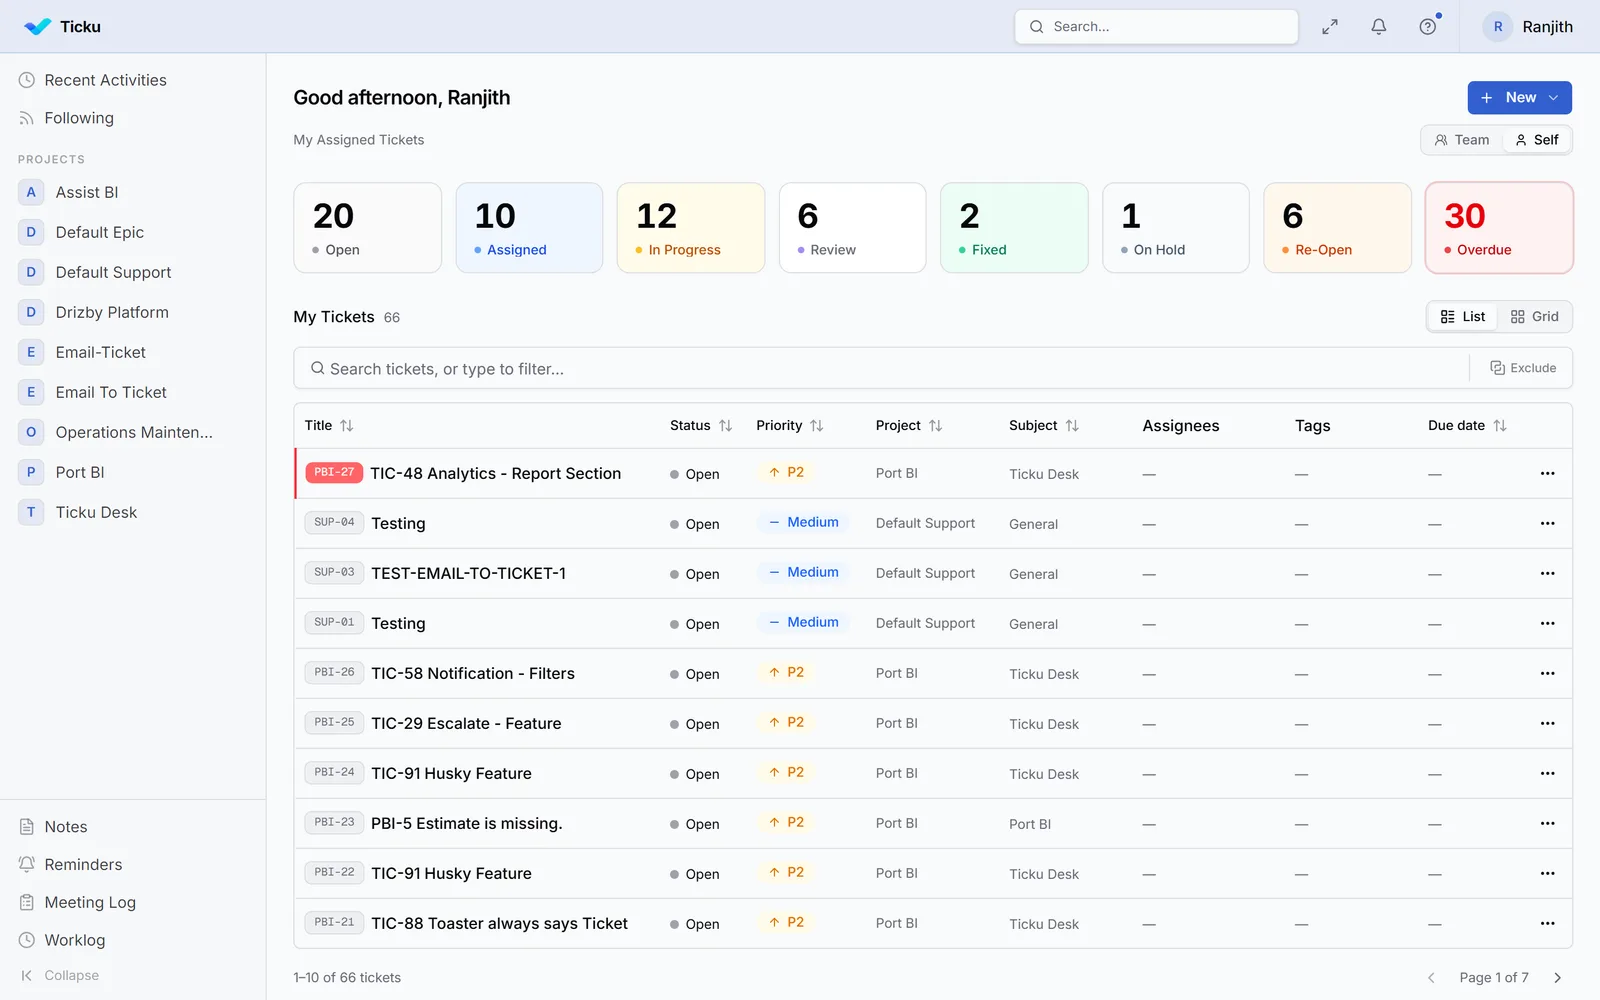Click global Search field in header
Image resolution: width=1600 pixels, height=1000 pixels.
(x=1156, y=27)
